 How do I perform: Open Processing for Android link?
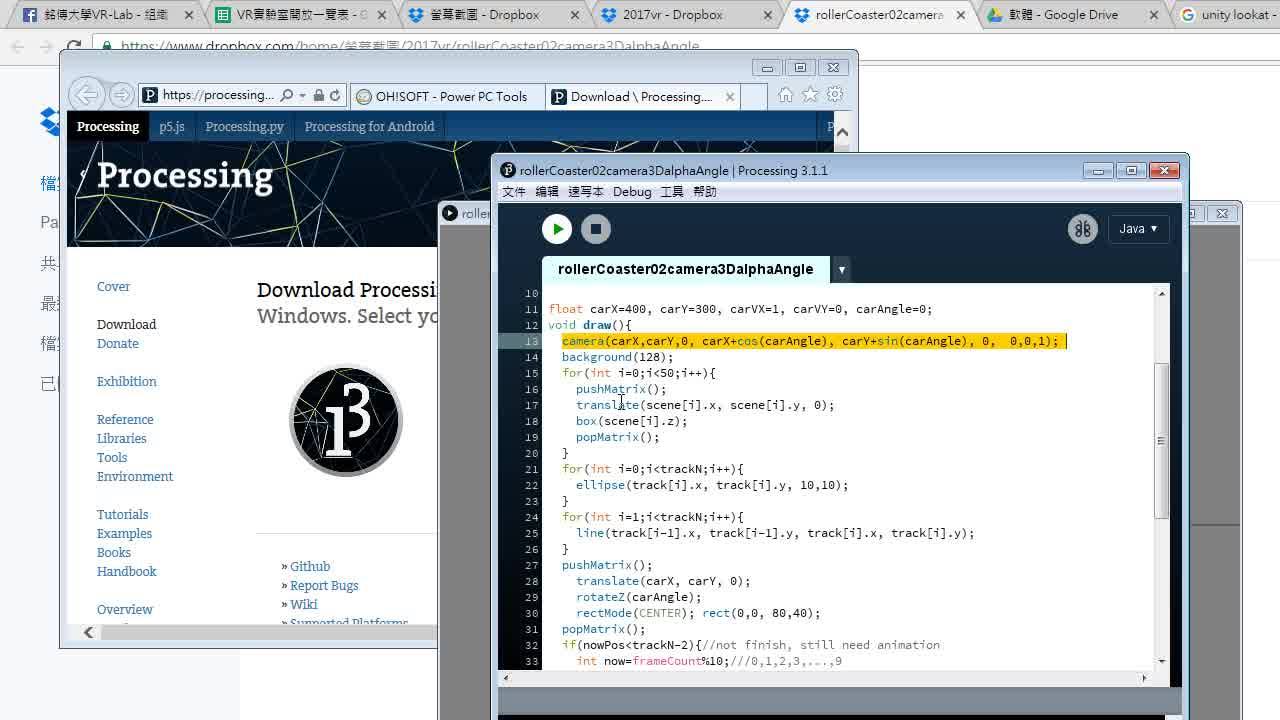370,127
